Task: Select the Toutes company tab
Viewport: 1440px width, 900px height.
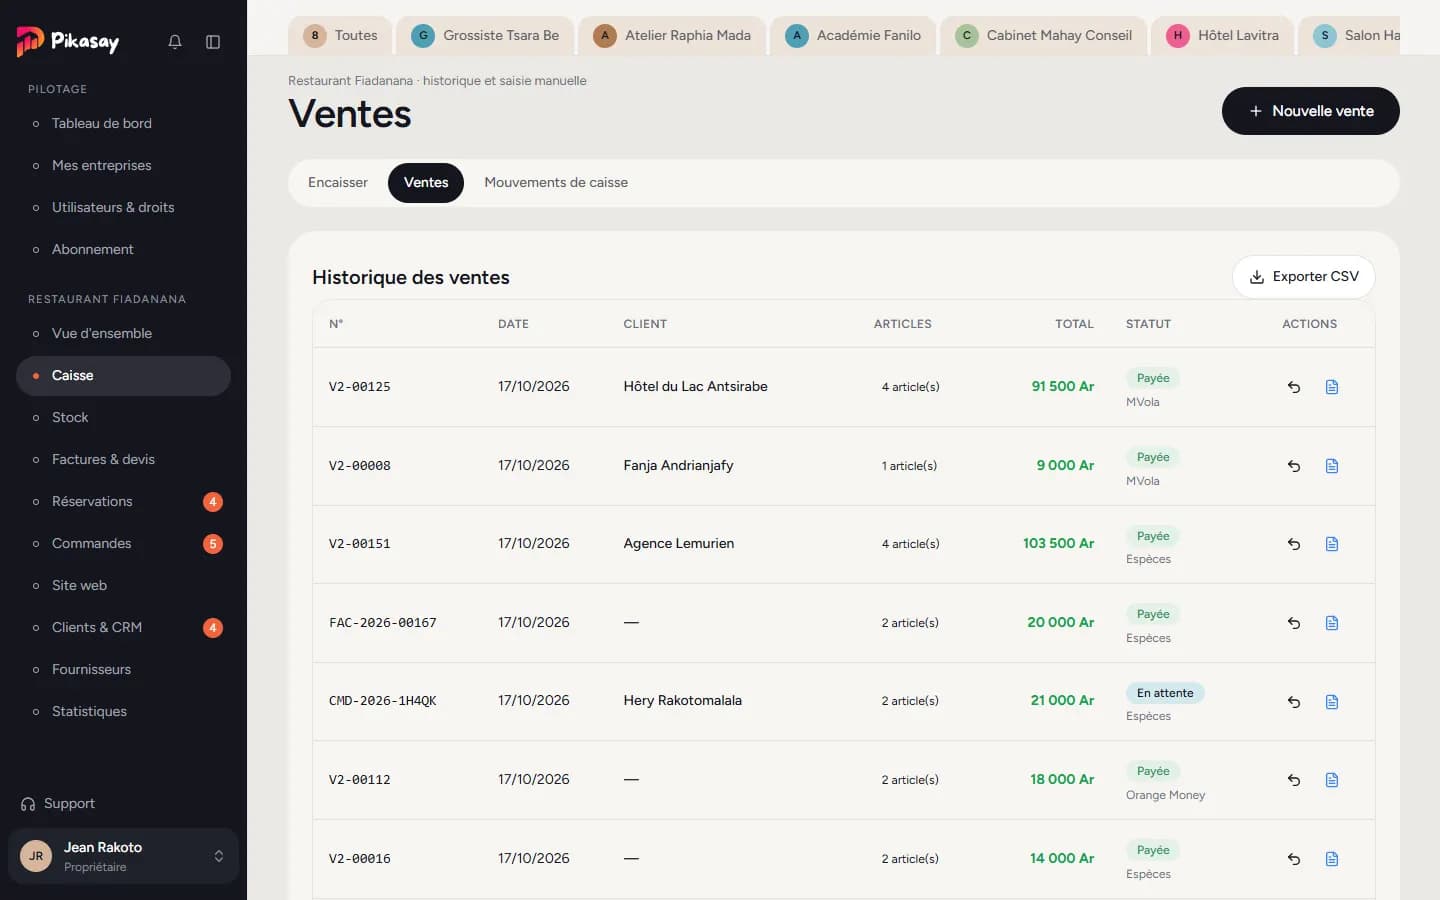Action: click(x=341, y=36)
